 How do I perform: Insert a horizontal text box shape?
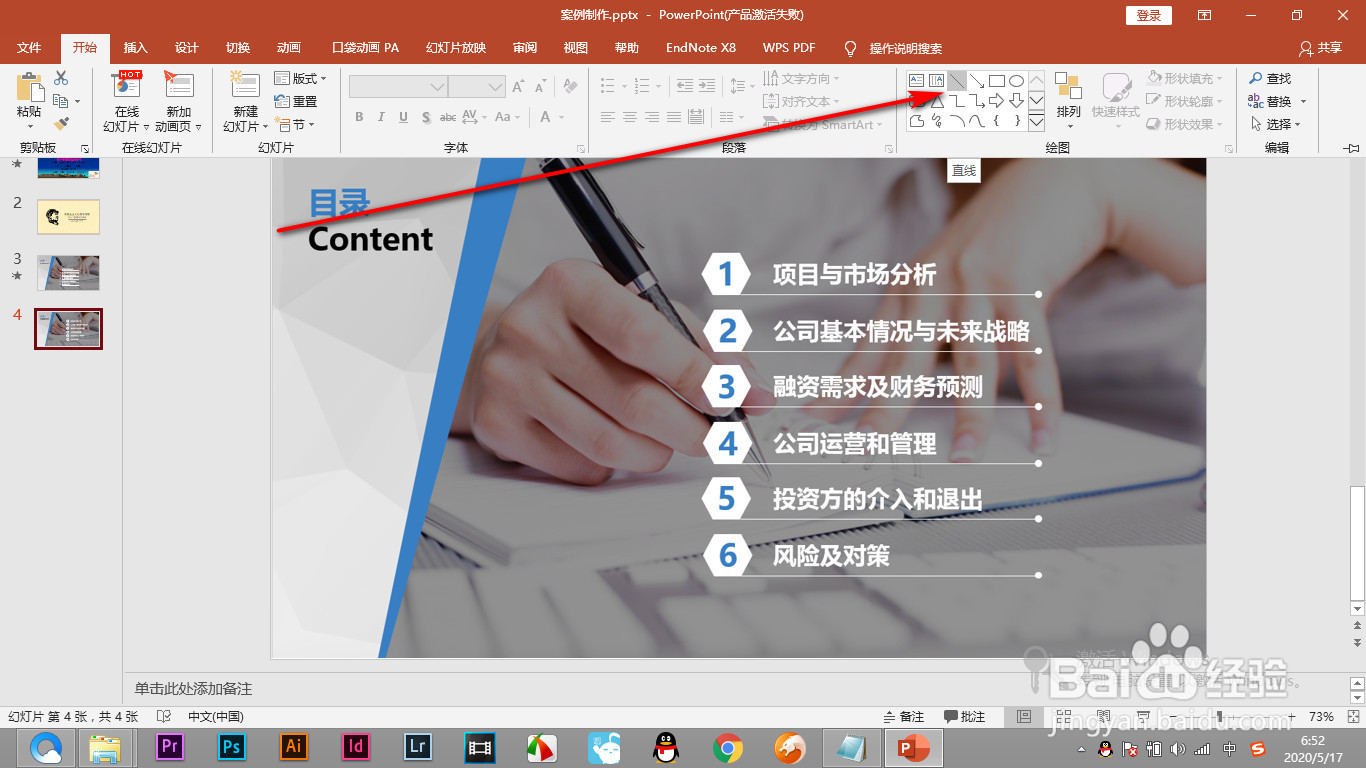pyautogui.click(x=917, y=81)
